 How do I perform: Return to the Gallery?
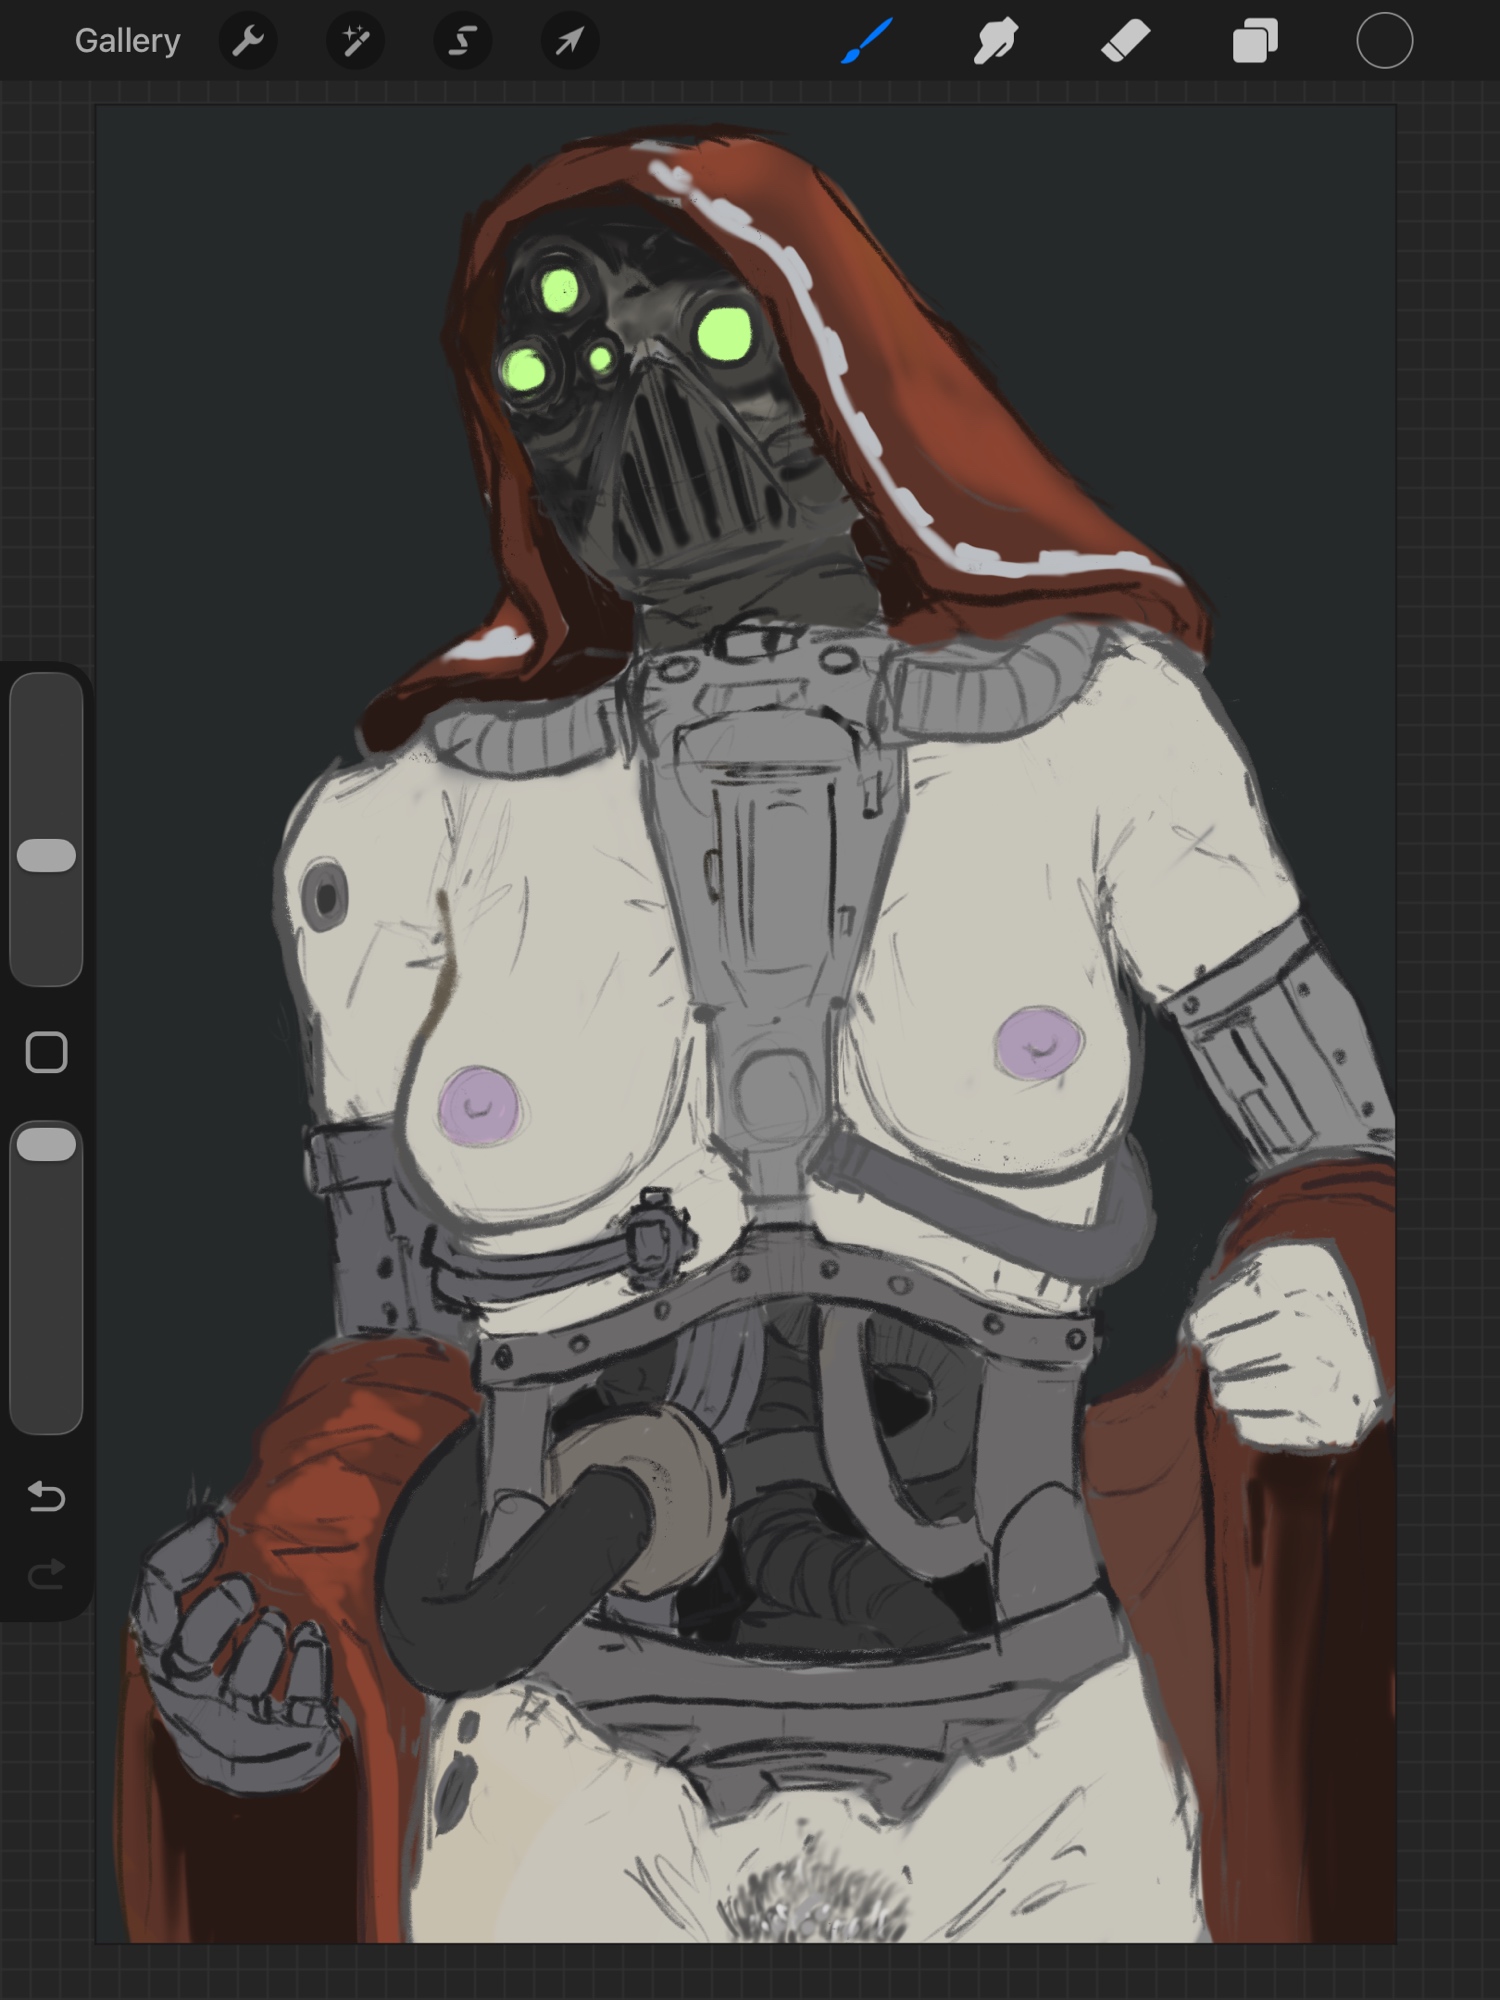(127, 41)
